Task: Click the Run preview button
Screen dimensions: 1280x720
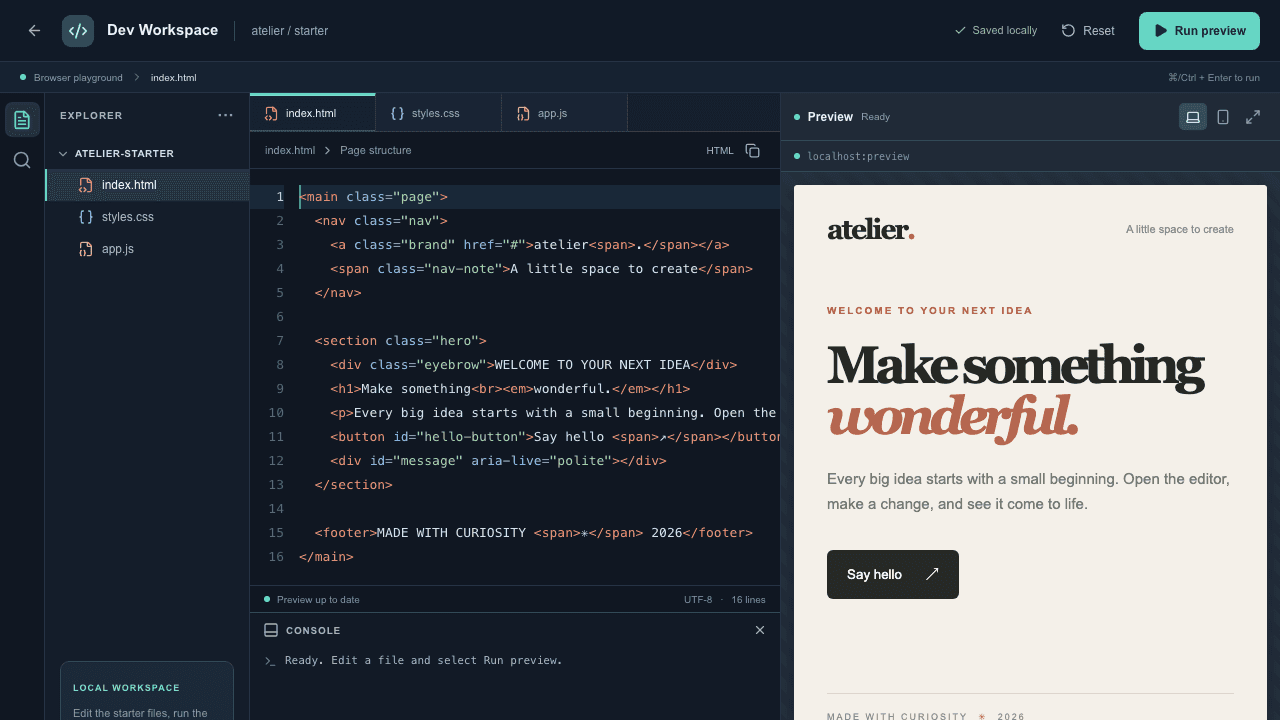Action: 1199,31
